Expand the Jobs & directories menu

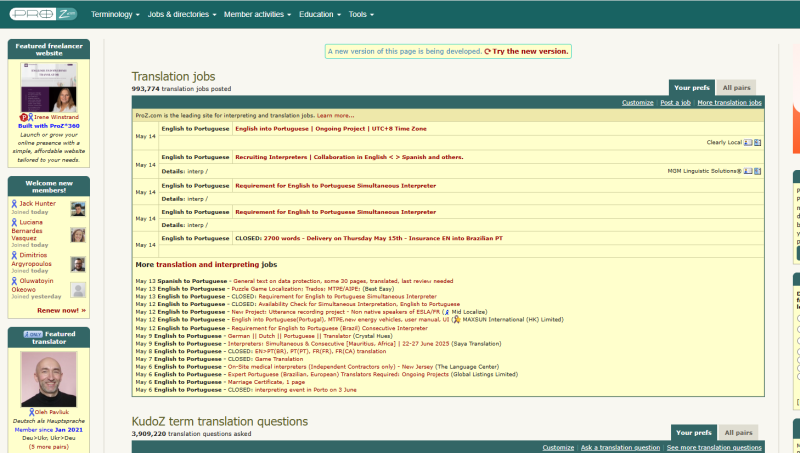click(182, 14)
